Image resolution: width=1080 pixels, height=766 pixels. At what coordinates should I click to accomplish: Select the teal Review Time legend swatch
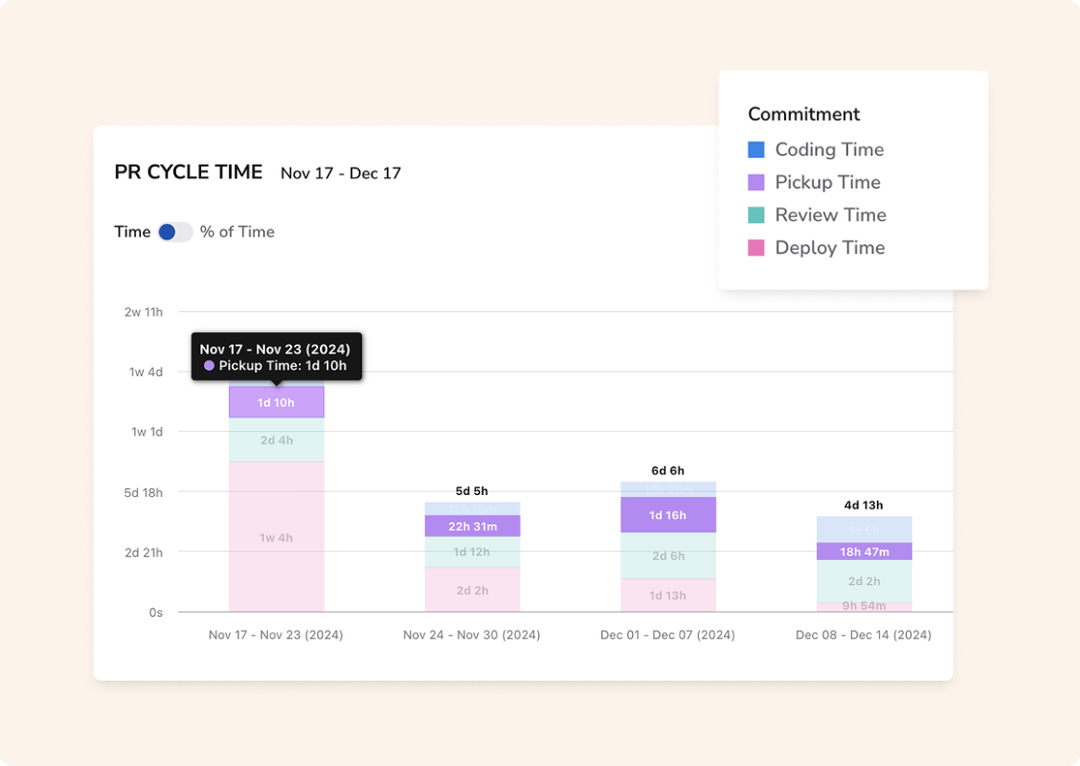756,214
